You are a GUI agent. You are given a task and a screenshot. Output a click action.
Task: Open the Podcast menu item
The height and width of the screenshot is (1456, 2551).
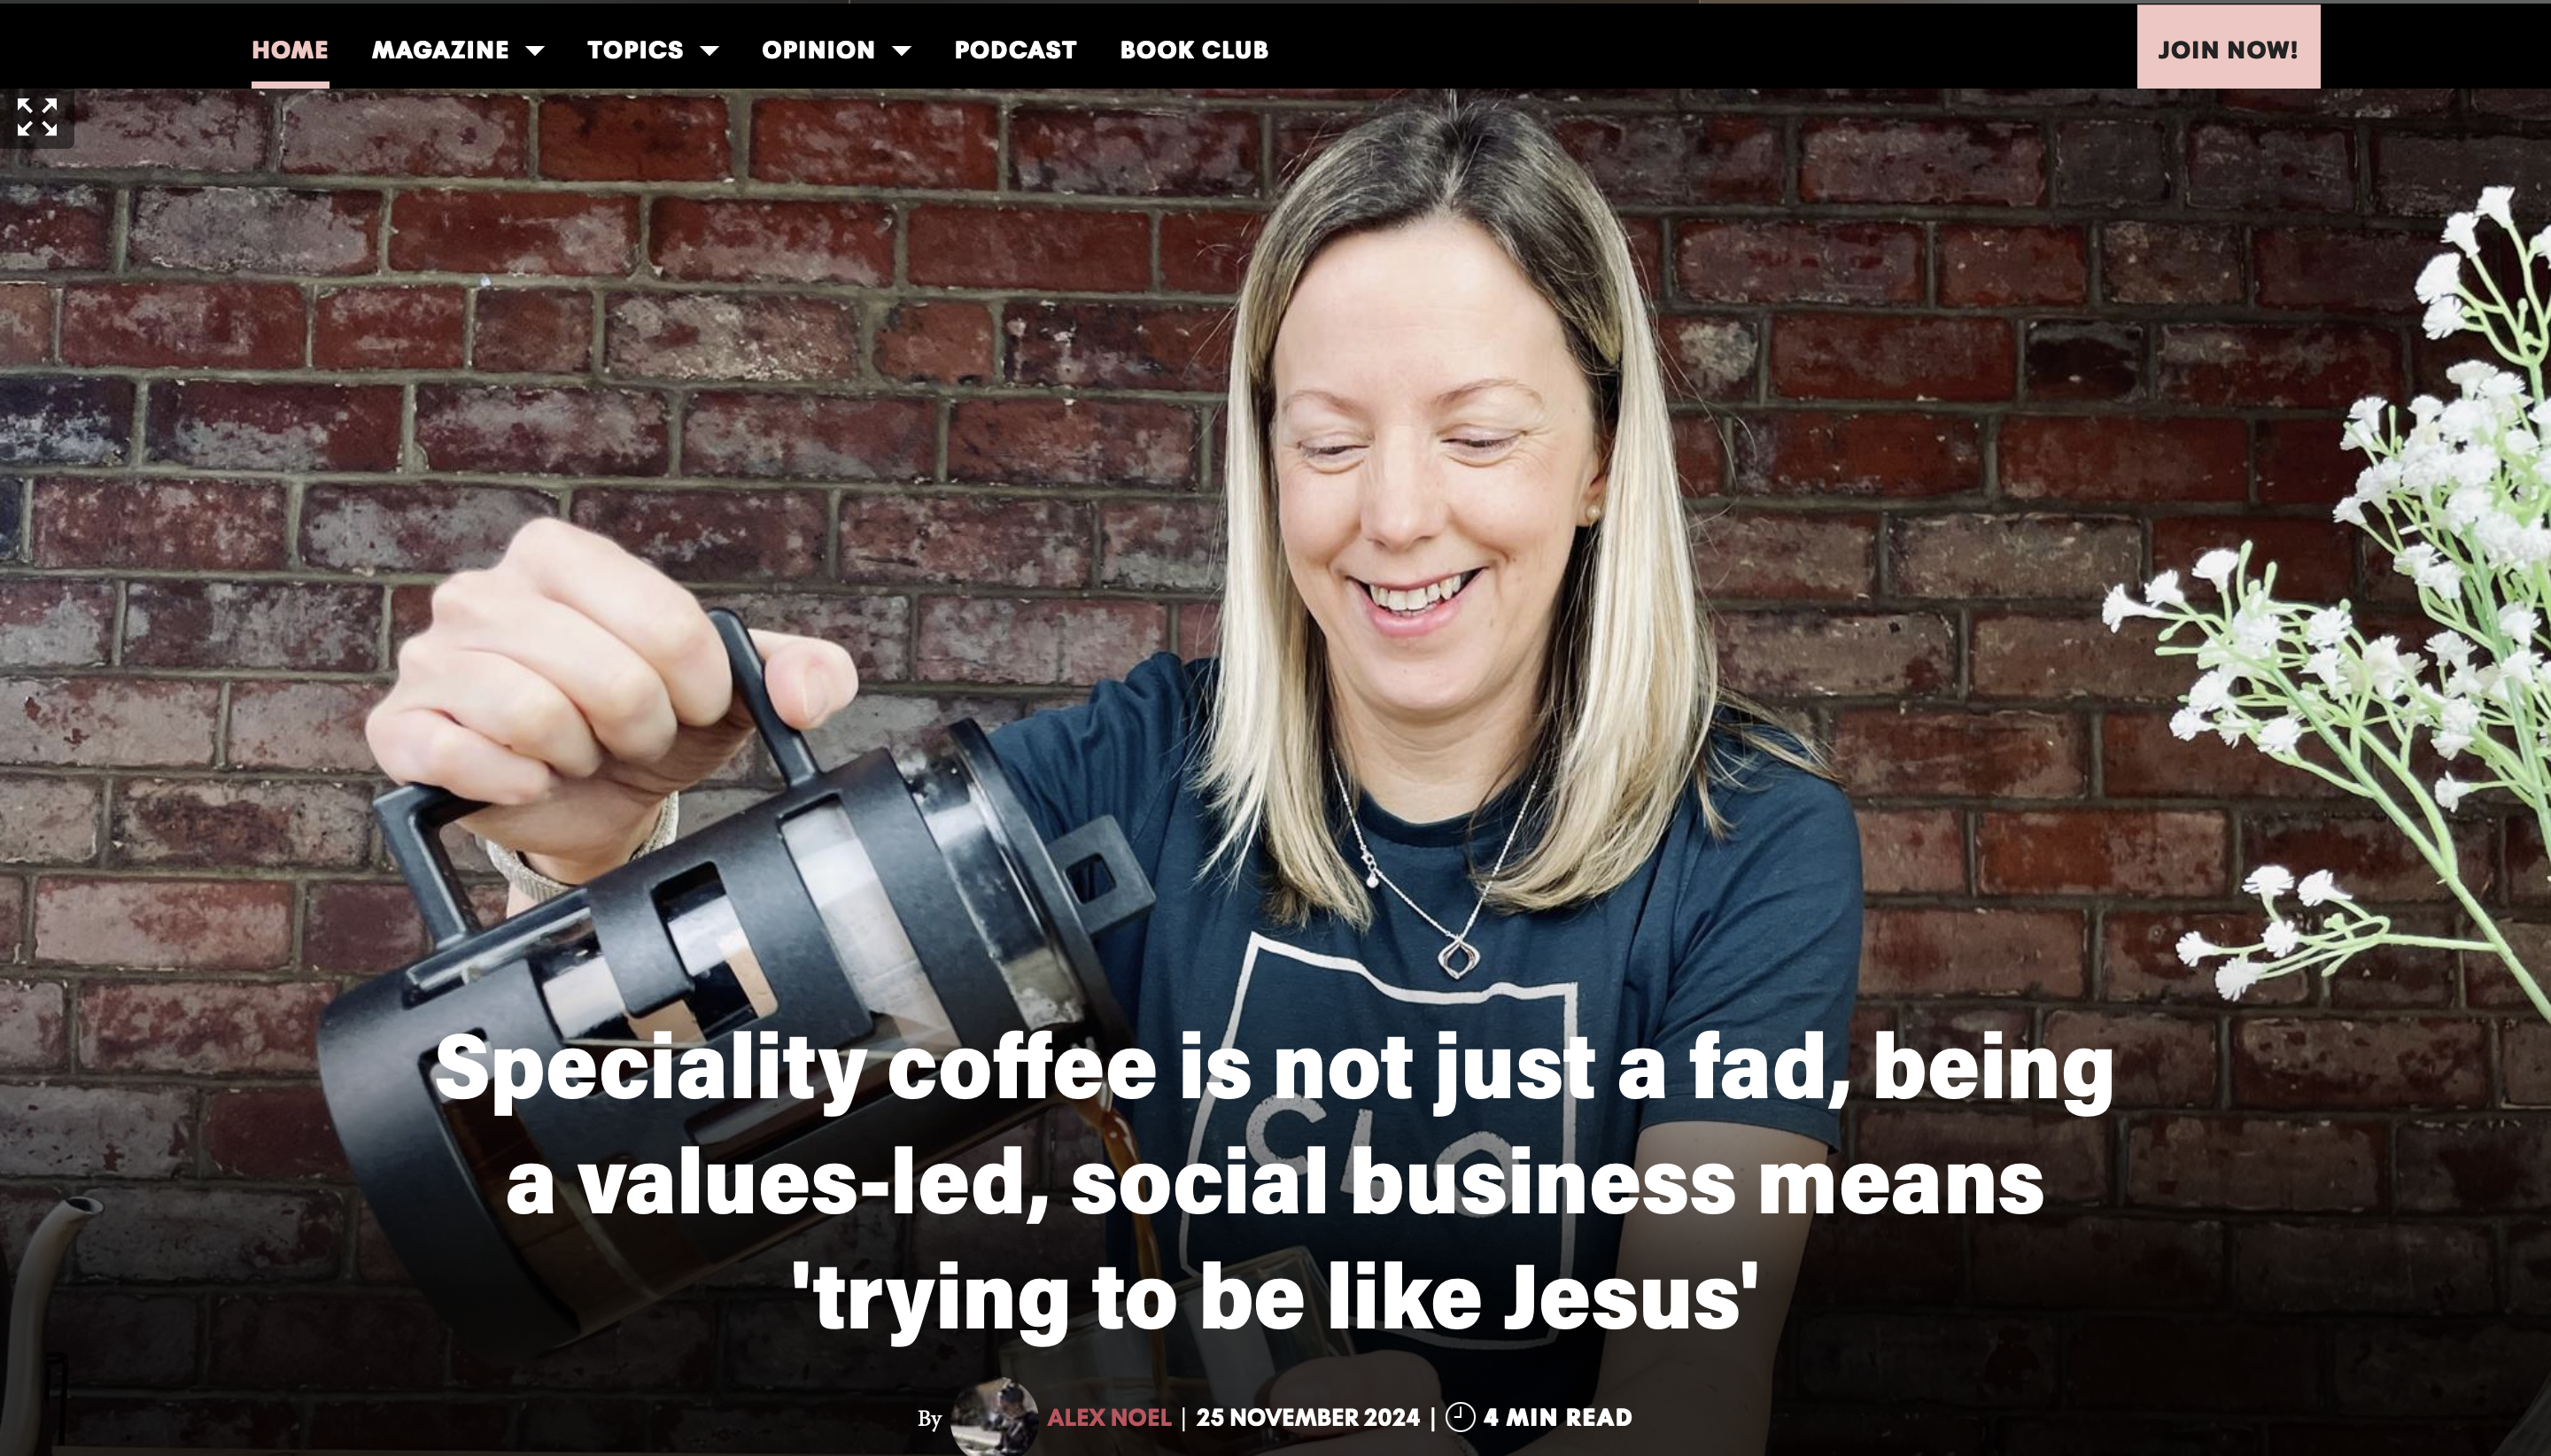click(x=1015, y=50)
